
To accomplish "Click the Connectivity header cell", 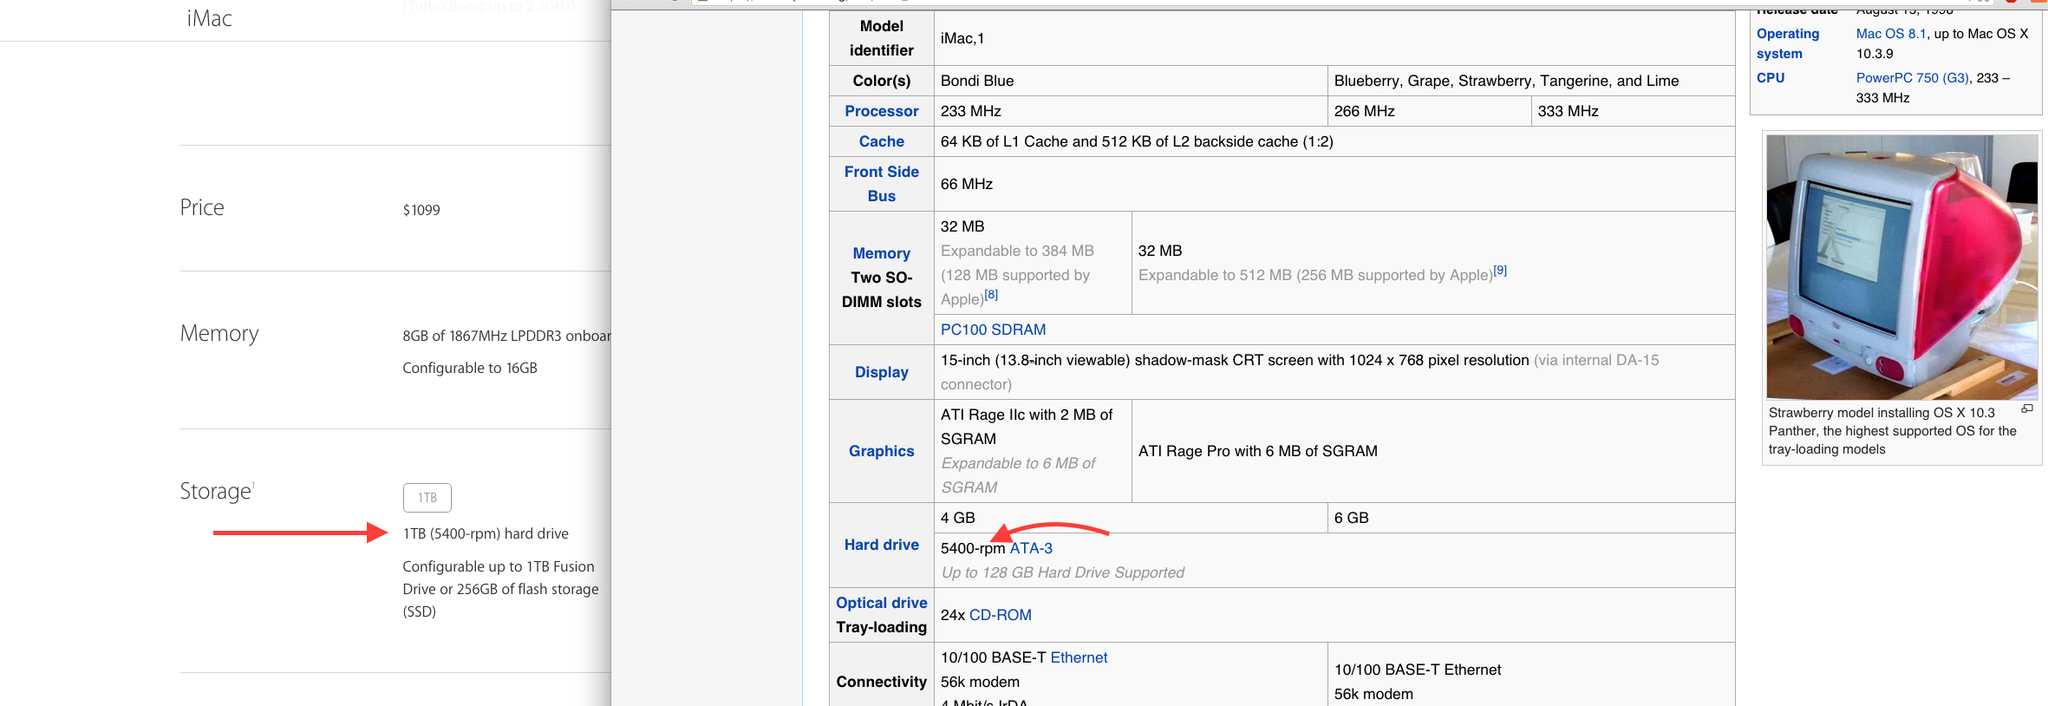I will 881,682.
